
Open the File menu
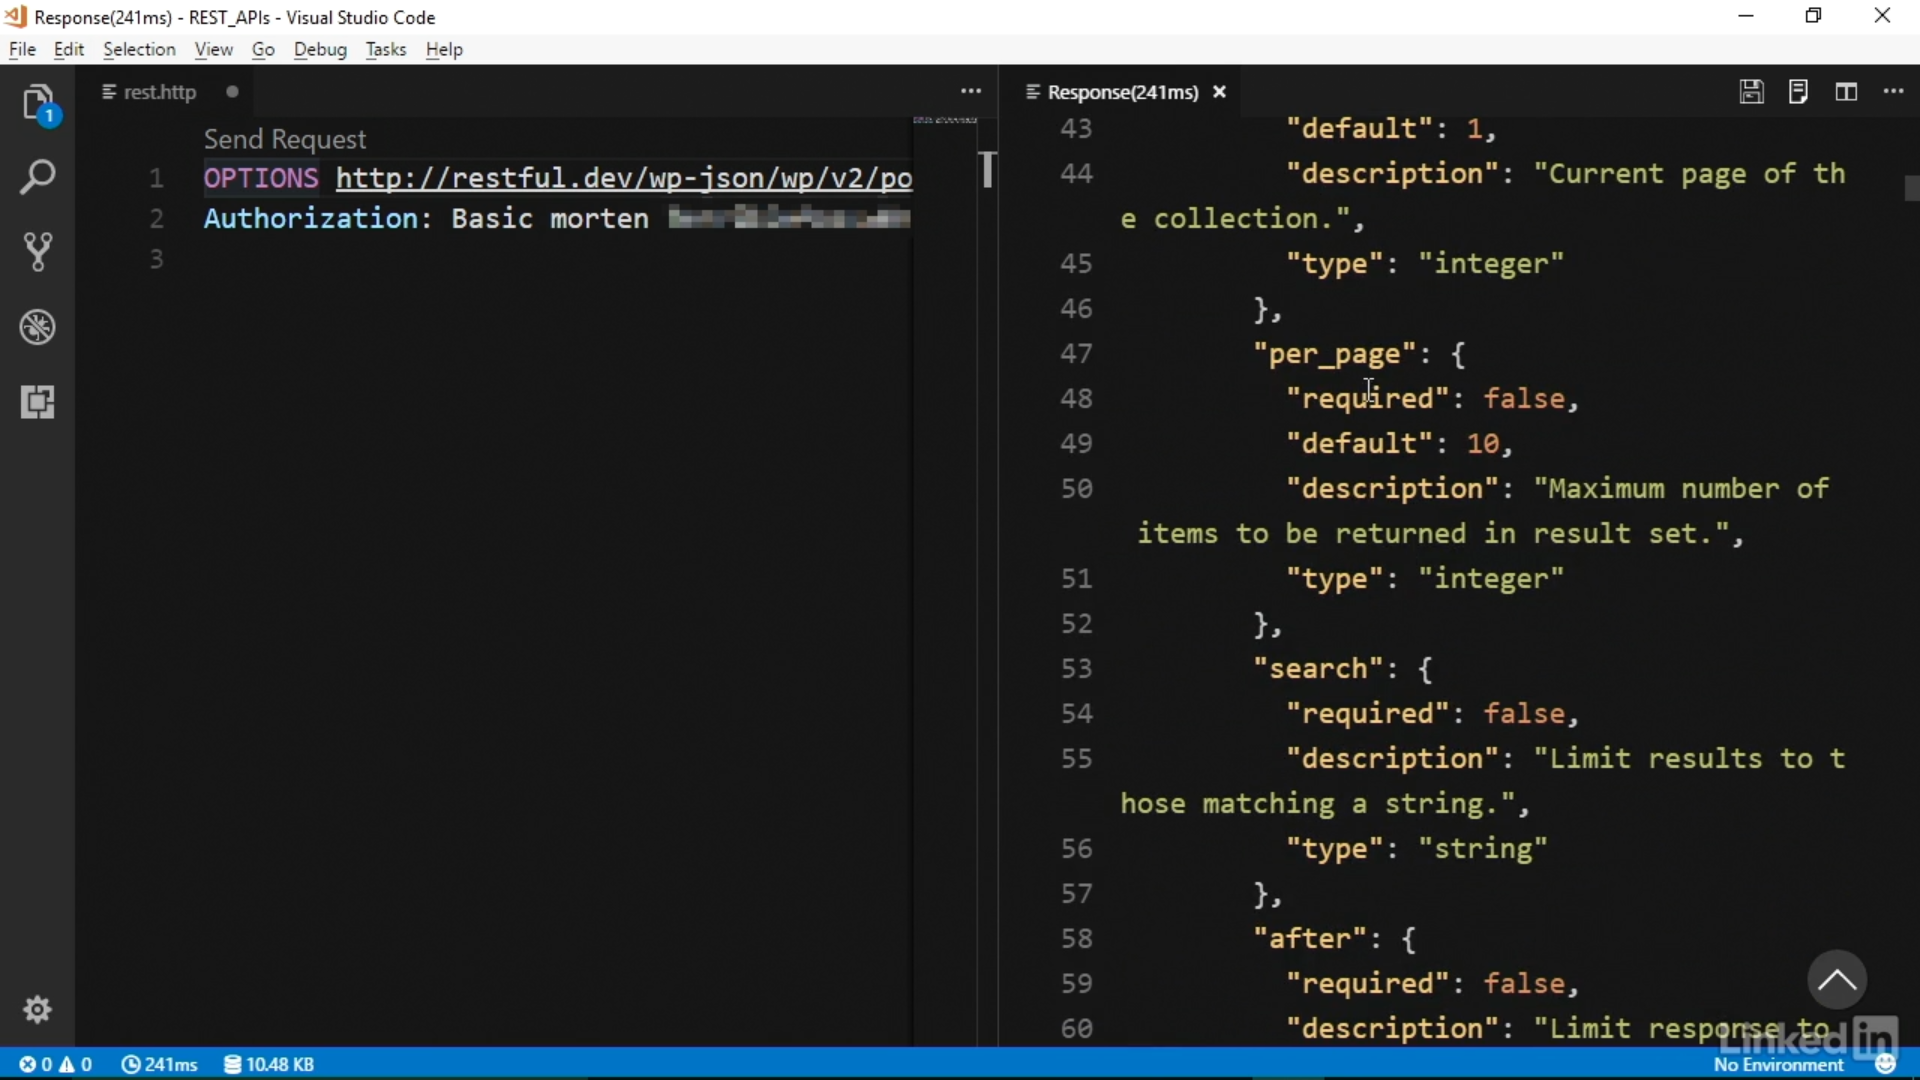coord(22,49)
